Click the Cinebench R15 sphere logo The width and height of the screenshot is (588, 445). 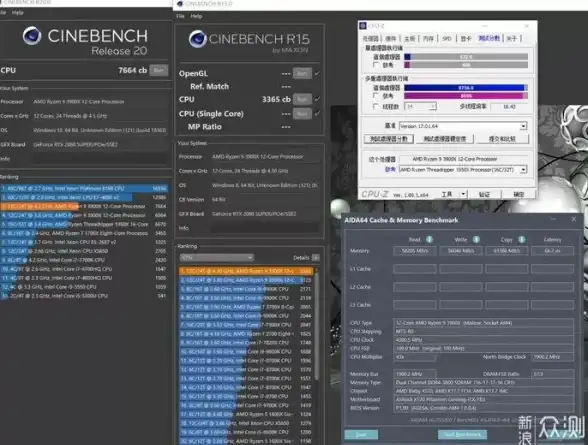pyautogui.click(x=198, y=39)
